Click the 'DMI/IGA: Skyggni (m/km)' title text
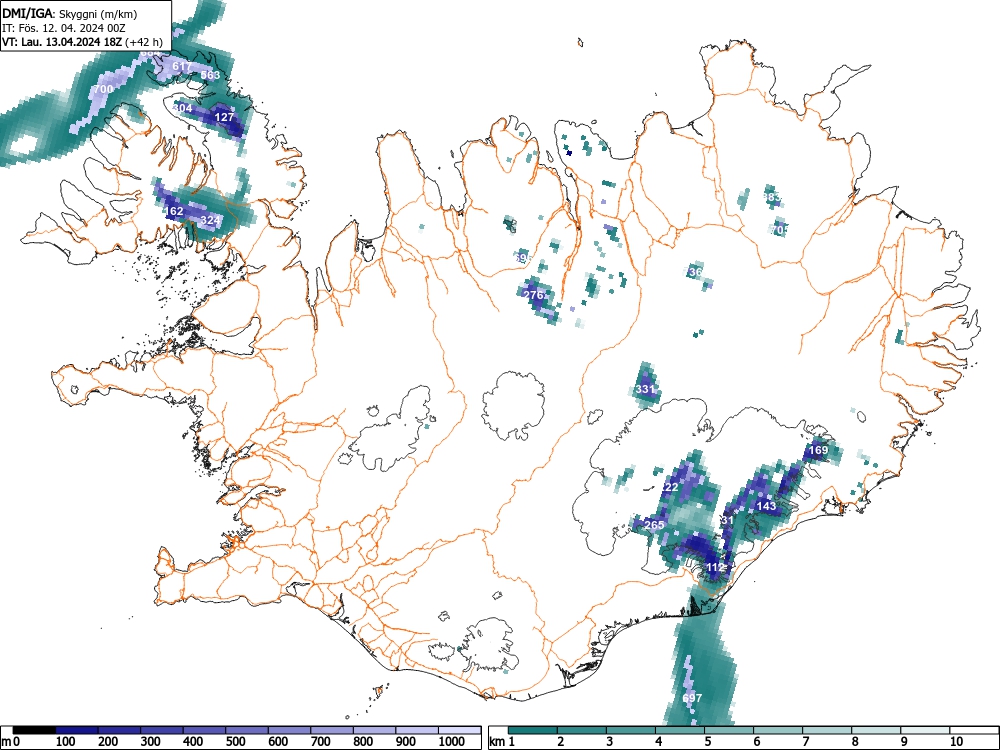 click(70, 13)
